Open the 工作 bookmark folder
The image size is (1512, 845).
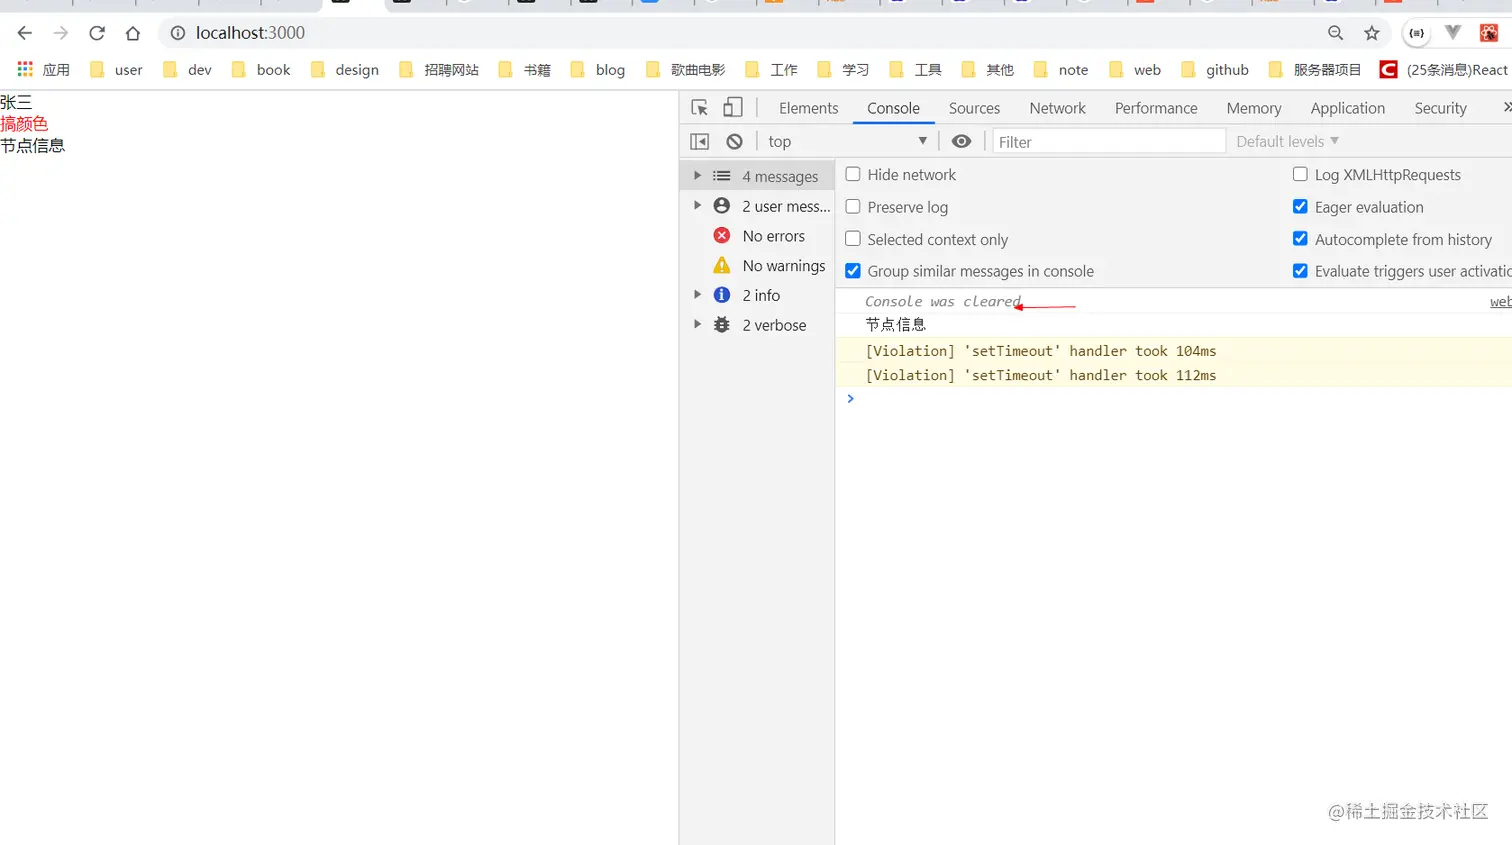click(772, 70)
